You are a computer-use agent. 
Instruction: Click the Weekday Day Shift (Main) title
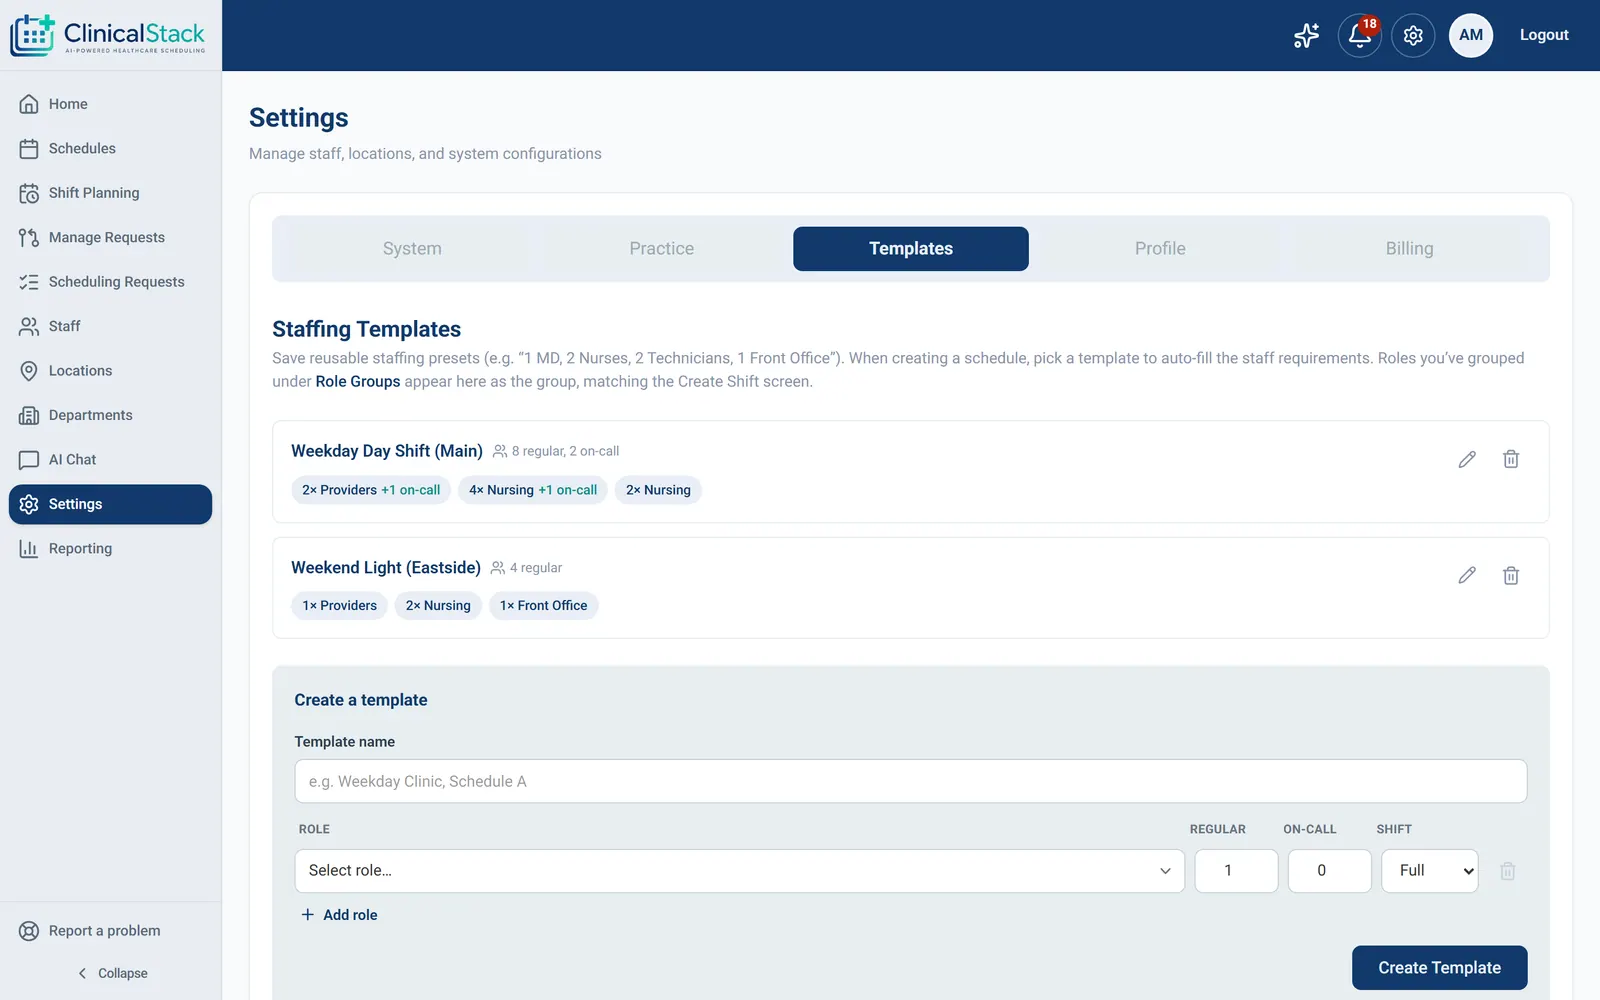point(387,451)
